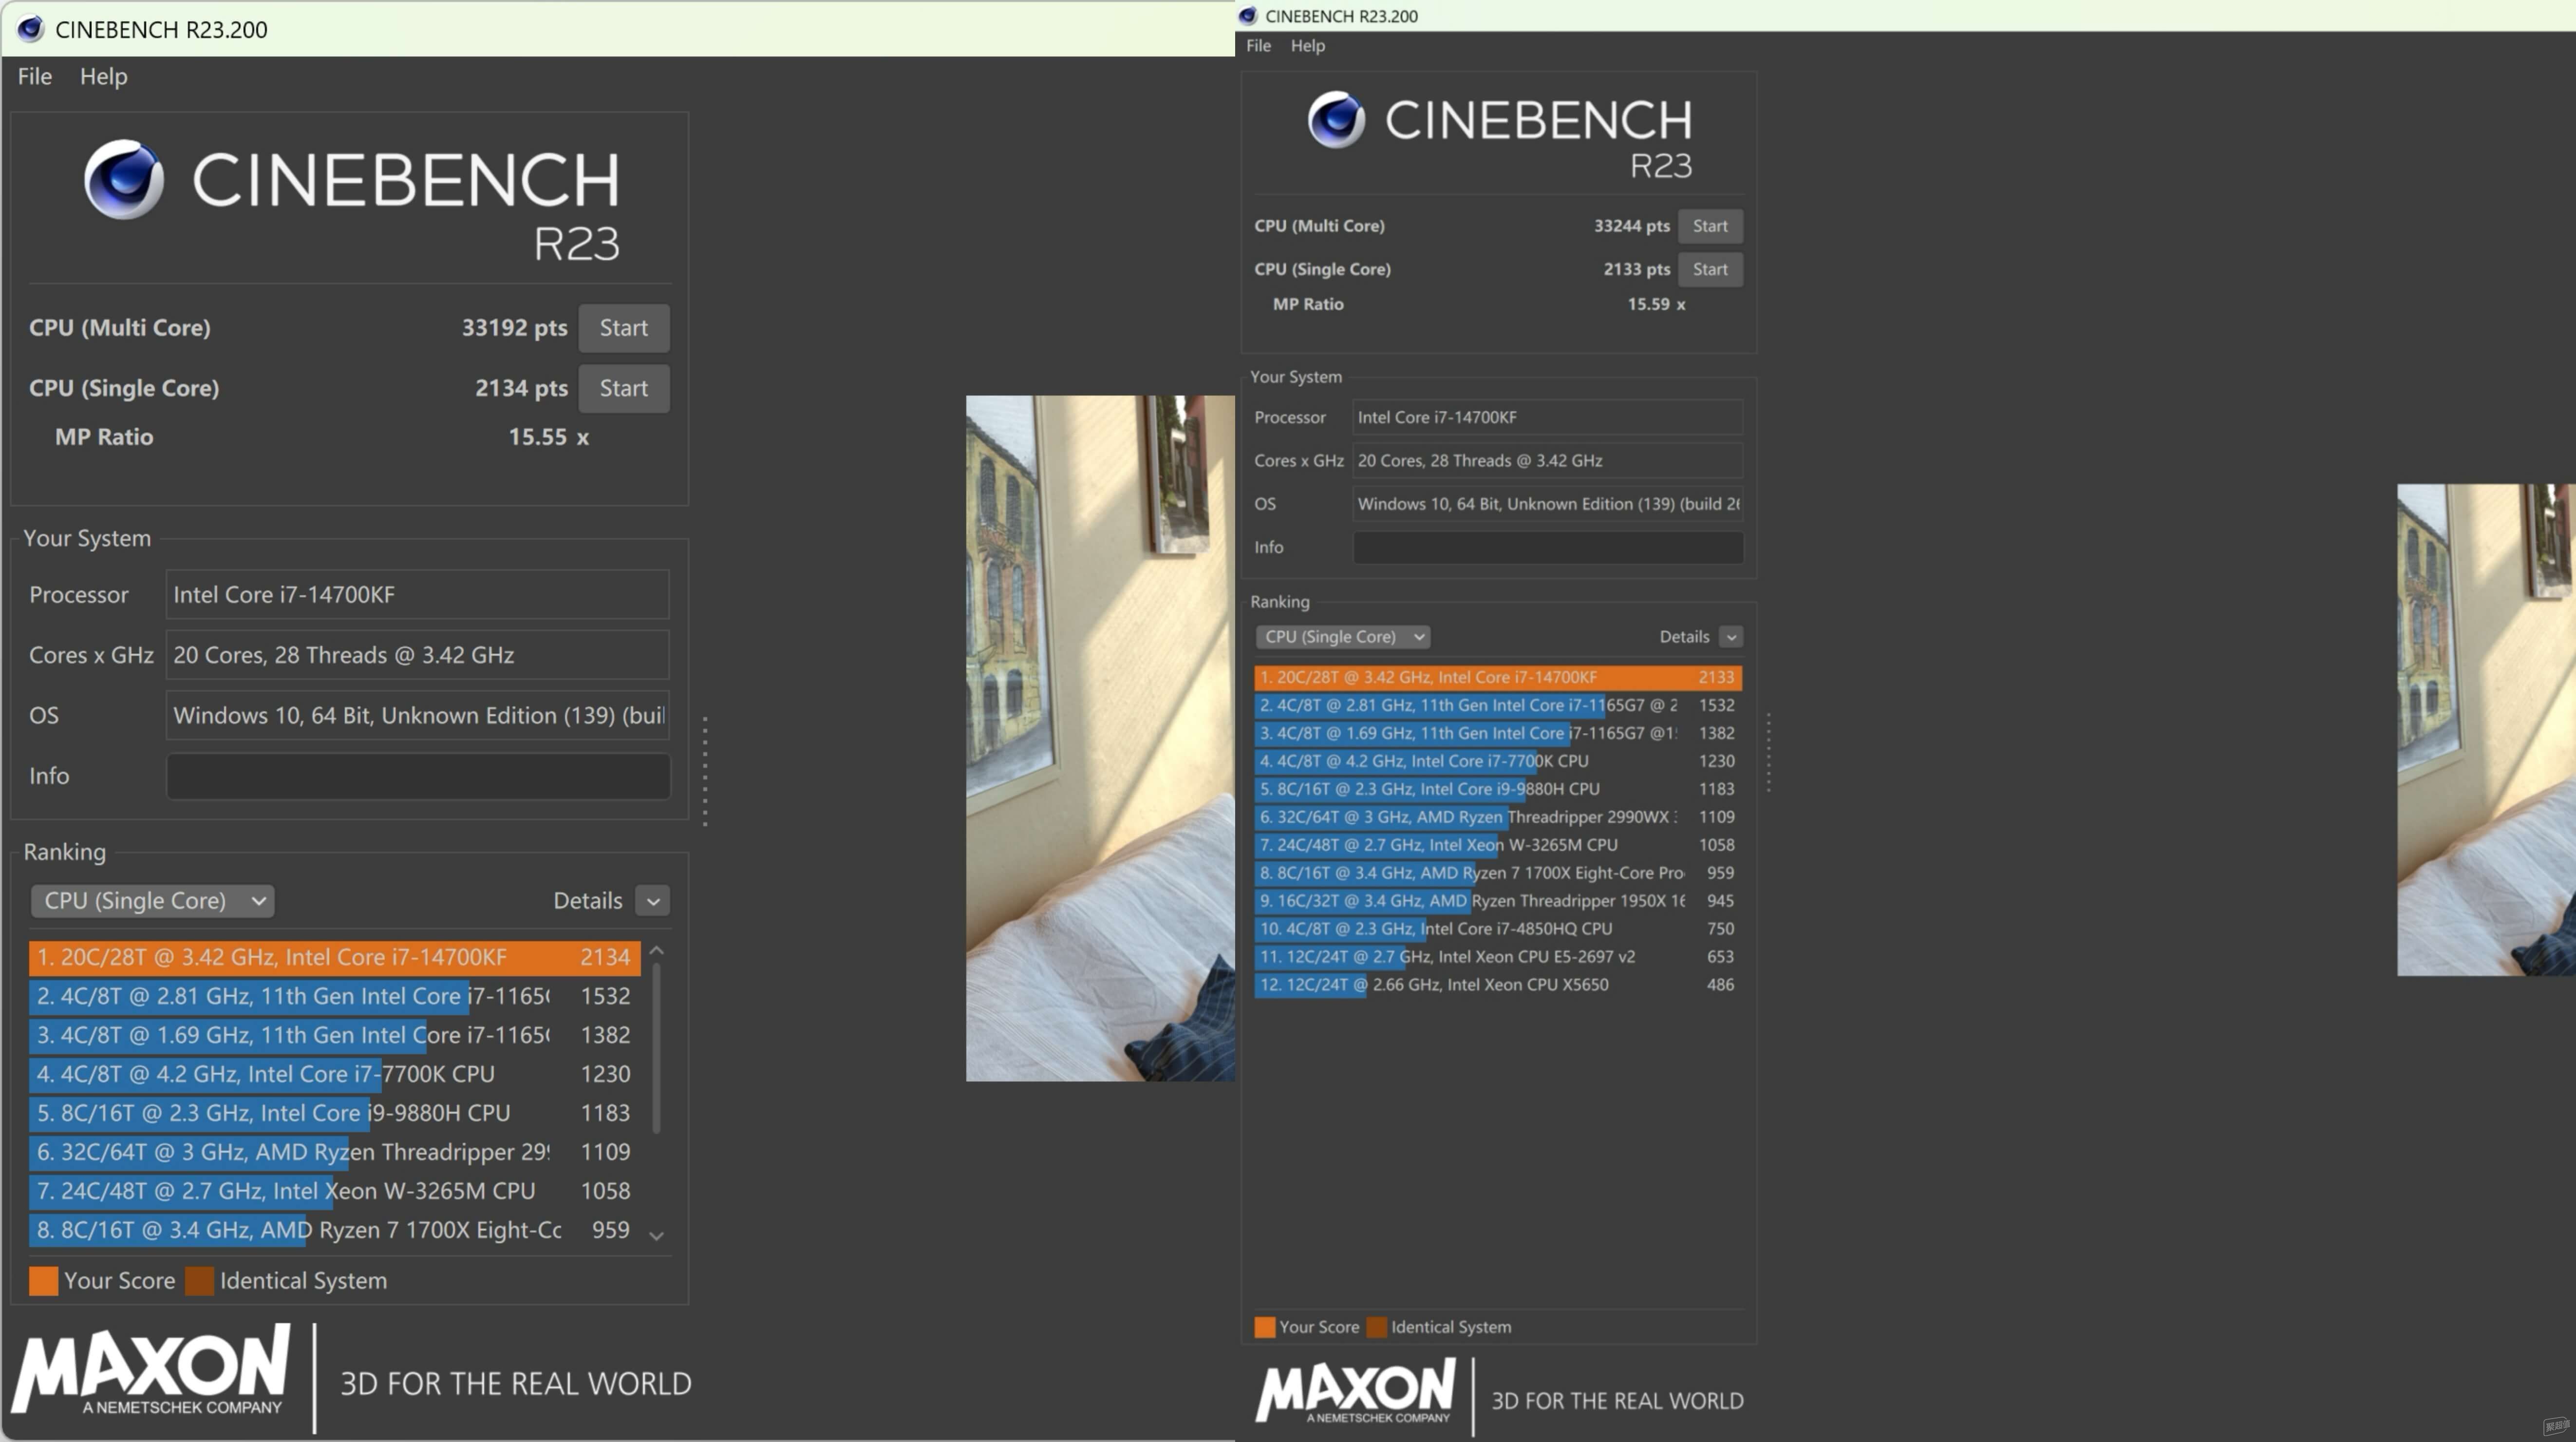The width and height of the screenshot is (2576, 1442).
Task: Click the 33192 pts multi core score
Action: [x=514, y=328]
